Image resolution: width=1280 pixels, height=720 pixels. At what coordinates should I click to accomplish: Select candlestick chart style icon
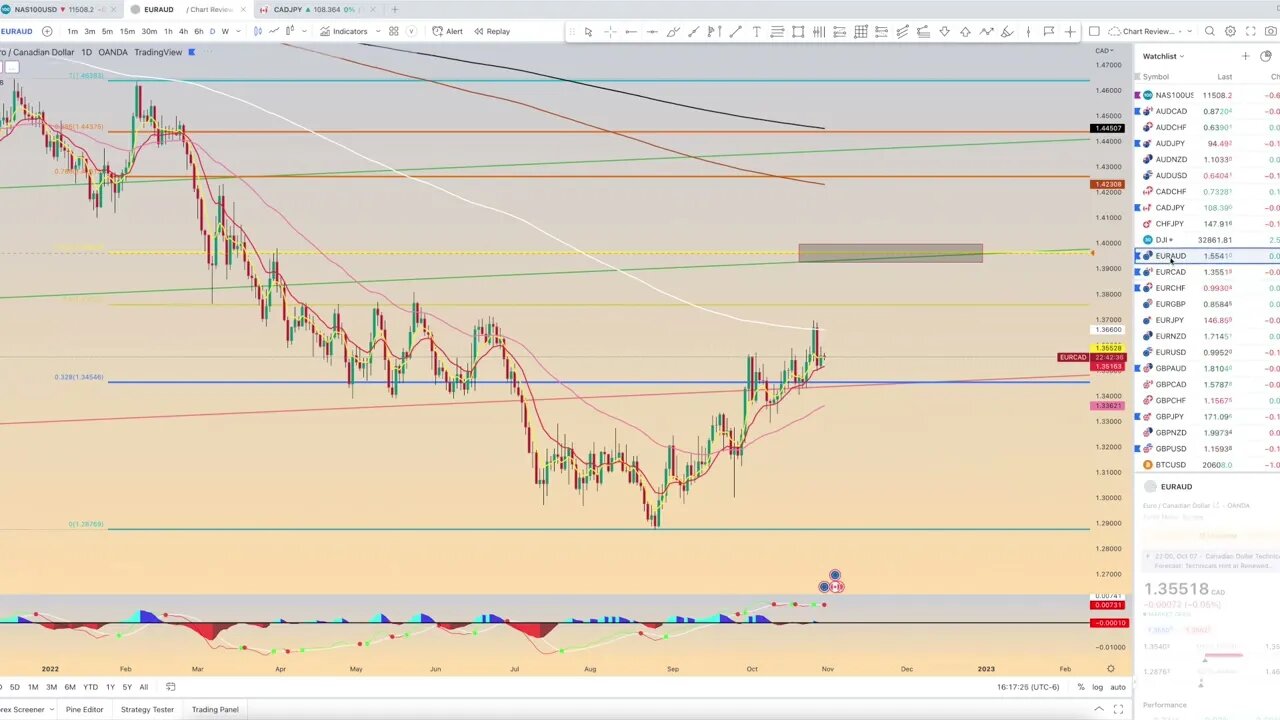coord(258,31)
